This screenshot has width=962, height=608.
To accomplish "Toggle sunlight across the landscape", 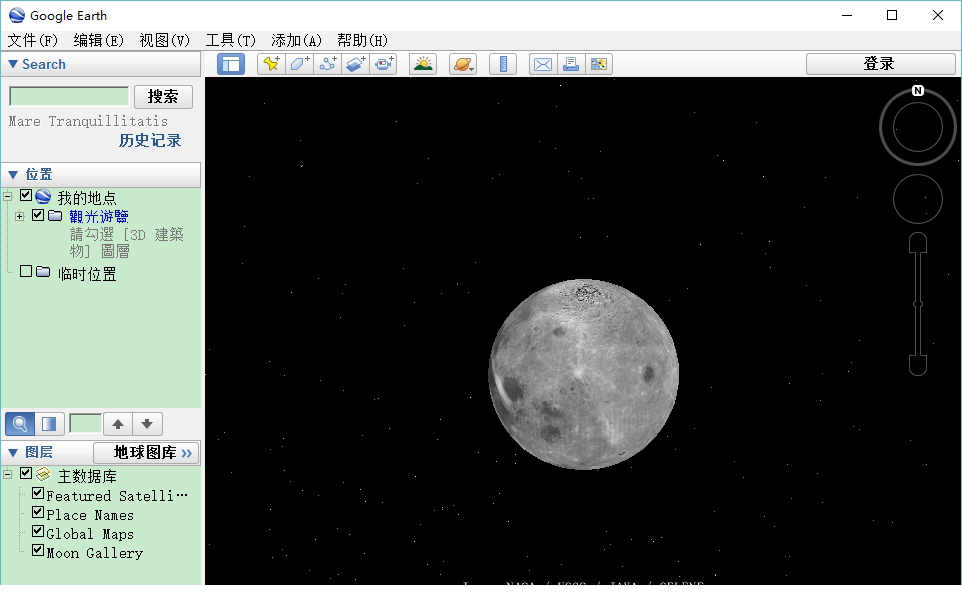I will (423, 64).
